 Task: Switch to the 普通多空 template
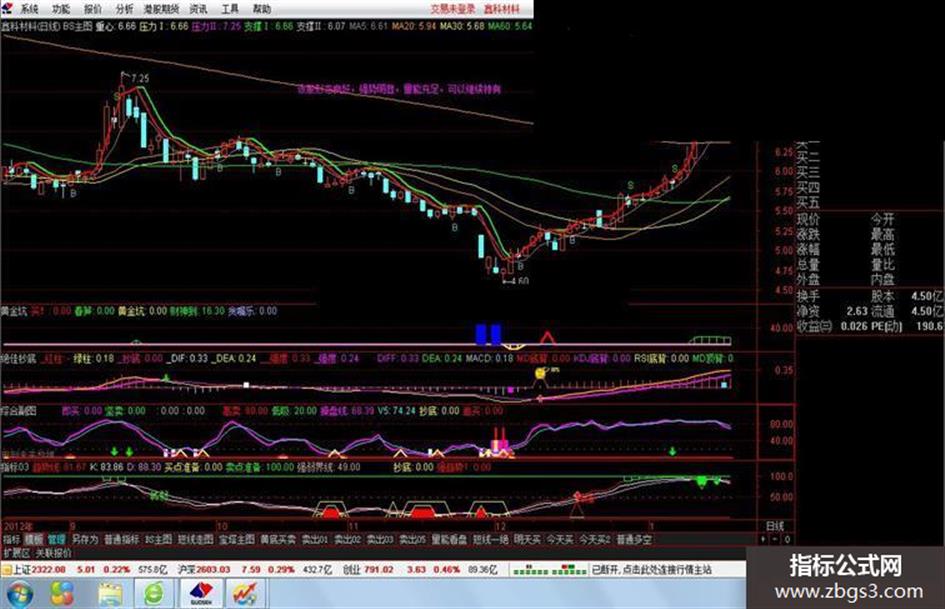click(x=634, y=539)
